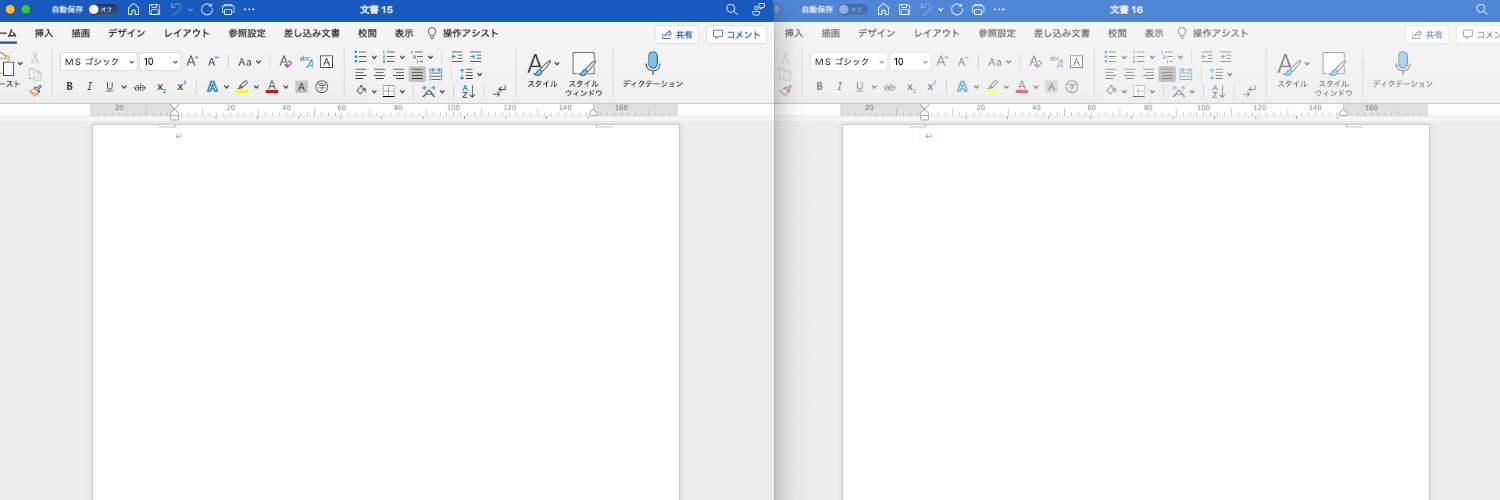Image resolution: width=1500 pixels, height=500 pixels.
Task: Increase indent in 文書 15
Action: (476, 57)
